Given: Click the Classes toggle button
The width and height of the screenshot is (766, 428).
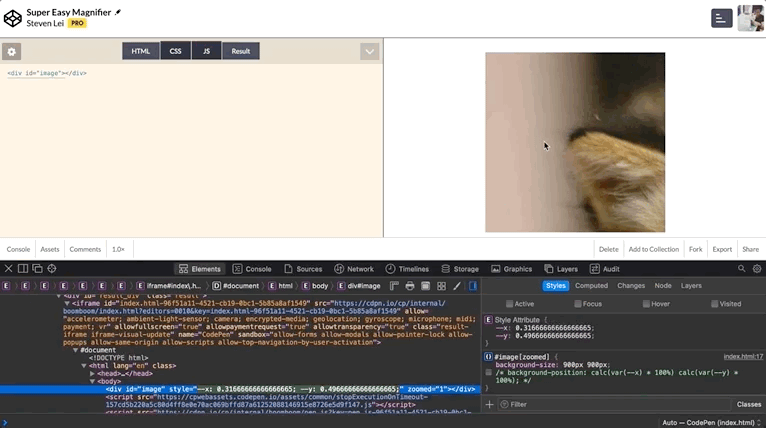Looking at the screenshot, I should pyautogui.click(x=749, y=404).
